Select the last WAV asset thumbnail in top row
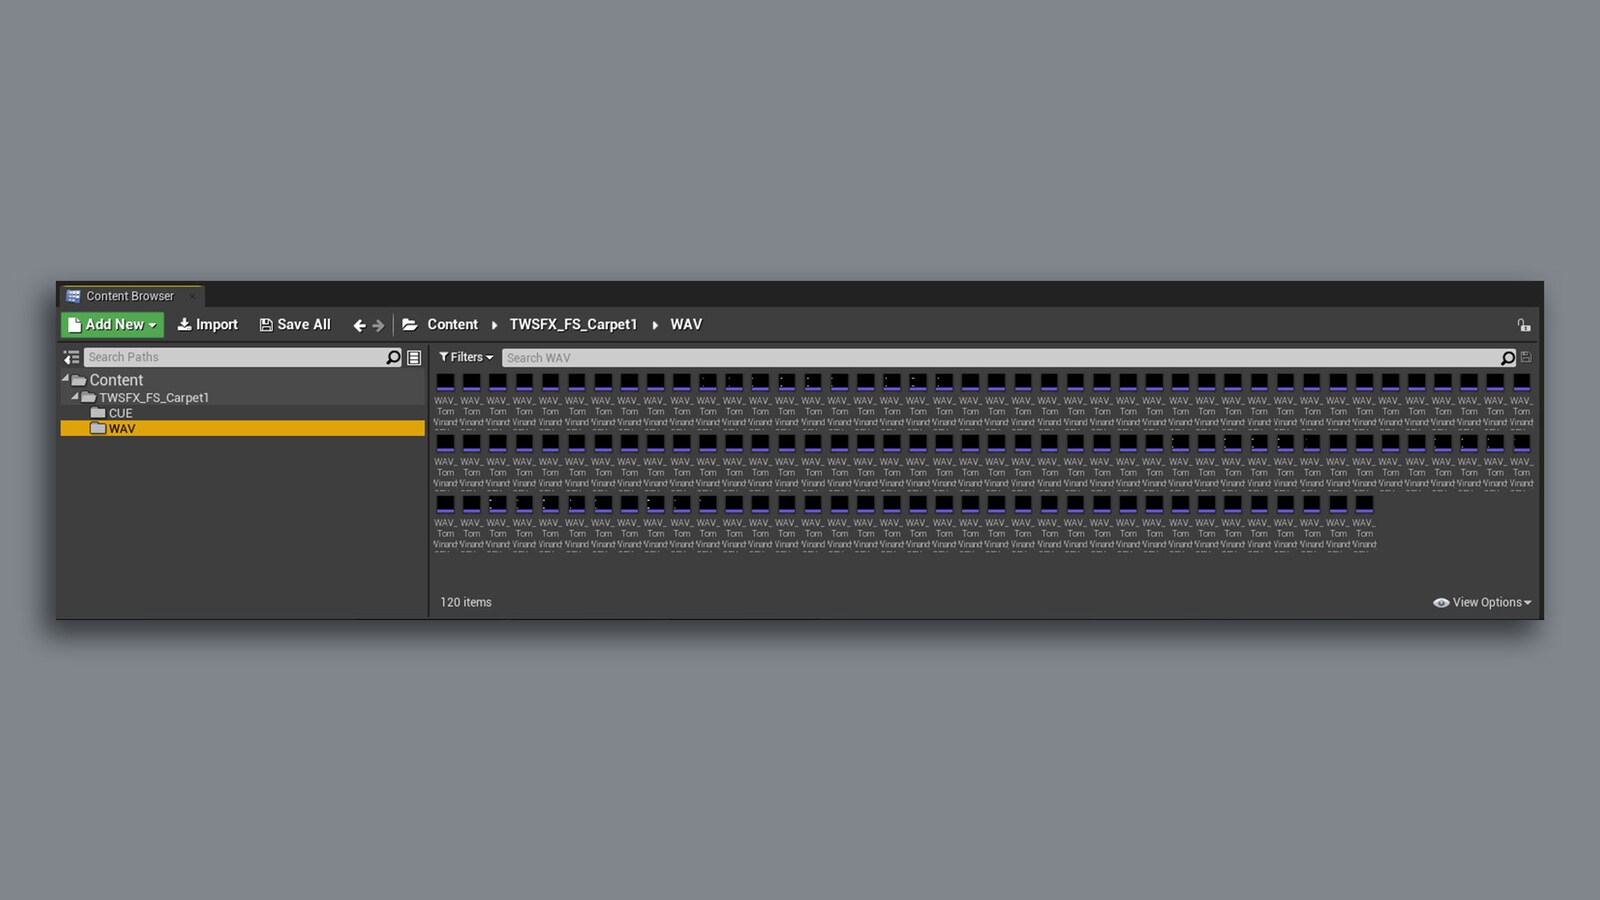1600x900 pixels. [x=1521, y=382]
